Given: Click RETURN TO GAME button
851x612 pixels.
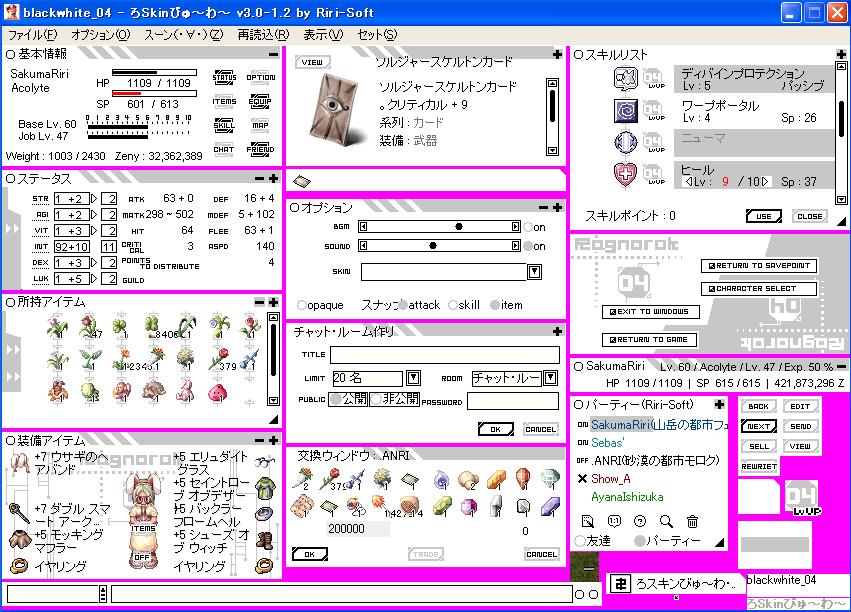Looking at the screenshot, I should coord(650,340).
